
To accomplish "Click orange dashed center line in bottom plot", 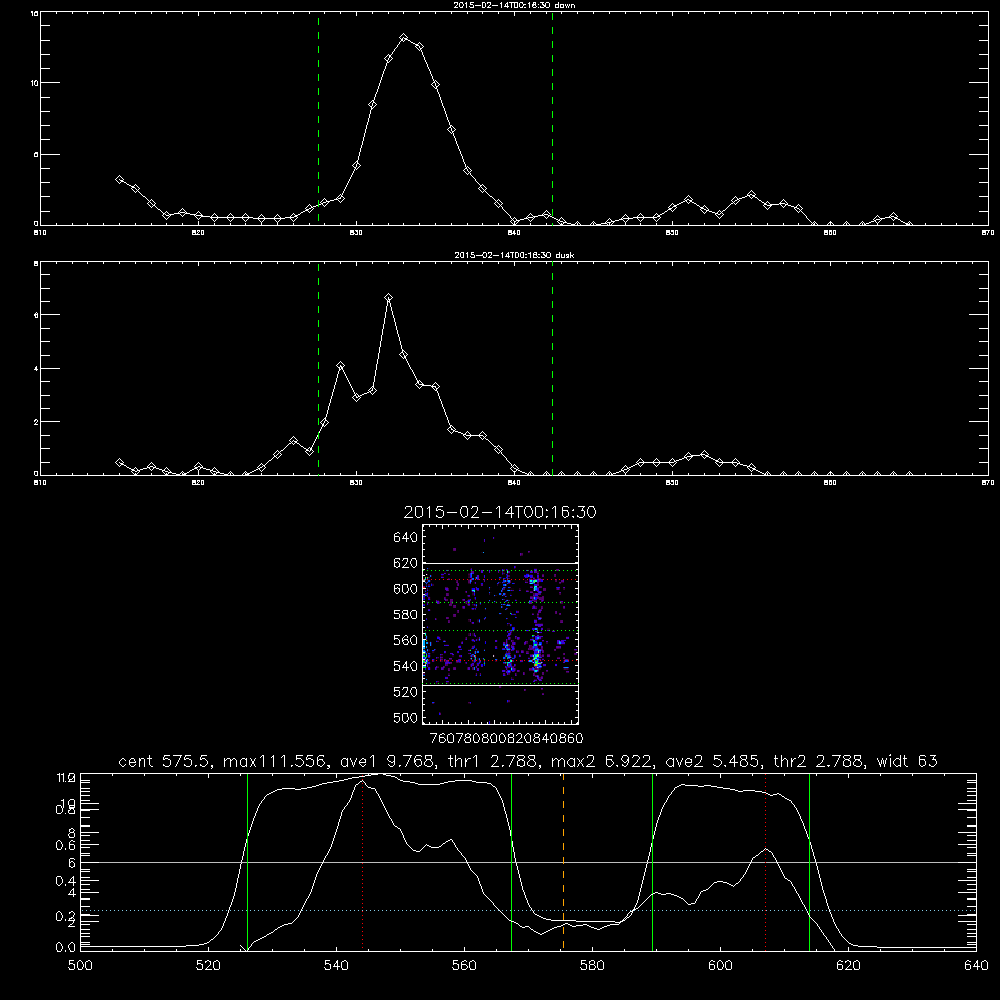I will click(563, 862).
